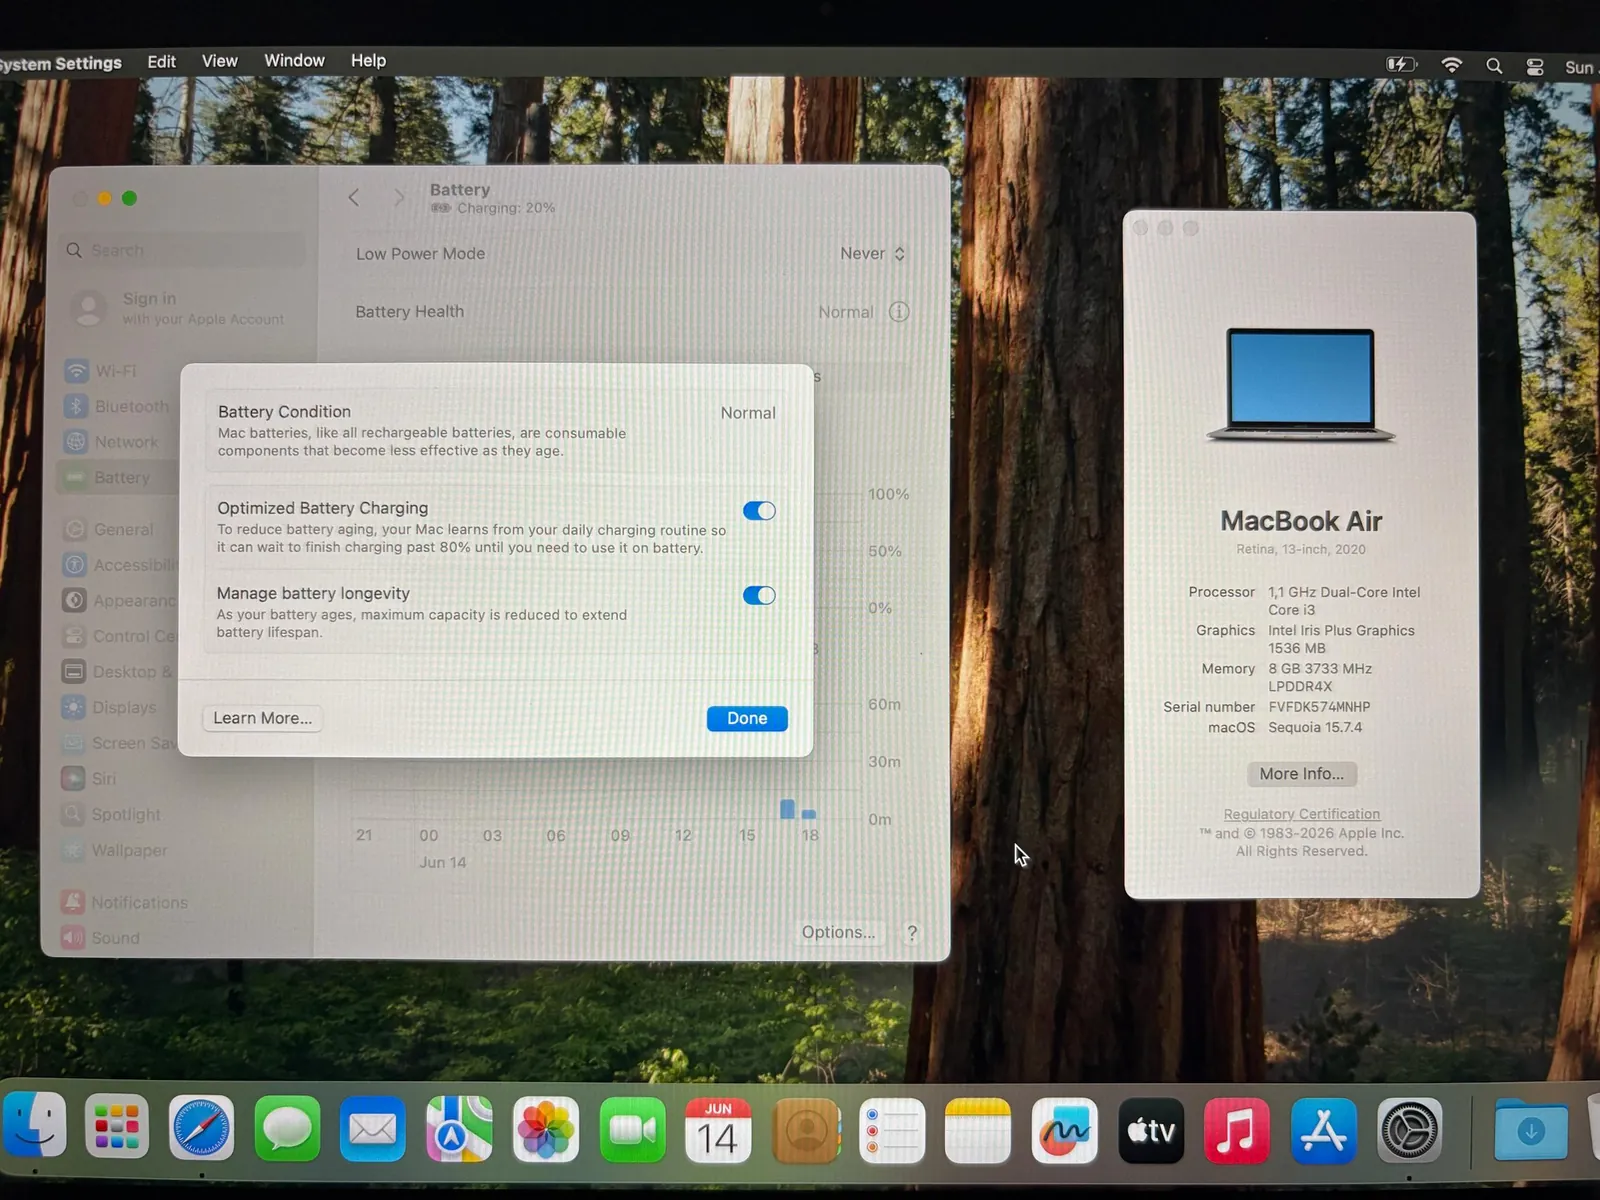Image resolution: width=1600 pixels, height=1200 pixels.
Task: Click the battery charging menu bar icon
Action: point(1402,65)
